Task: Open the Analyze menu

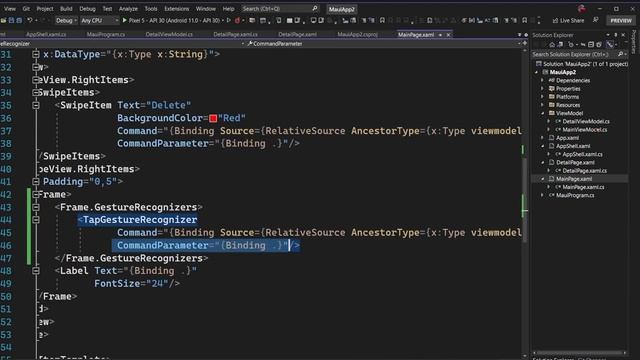Action: (128, 9)
